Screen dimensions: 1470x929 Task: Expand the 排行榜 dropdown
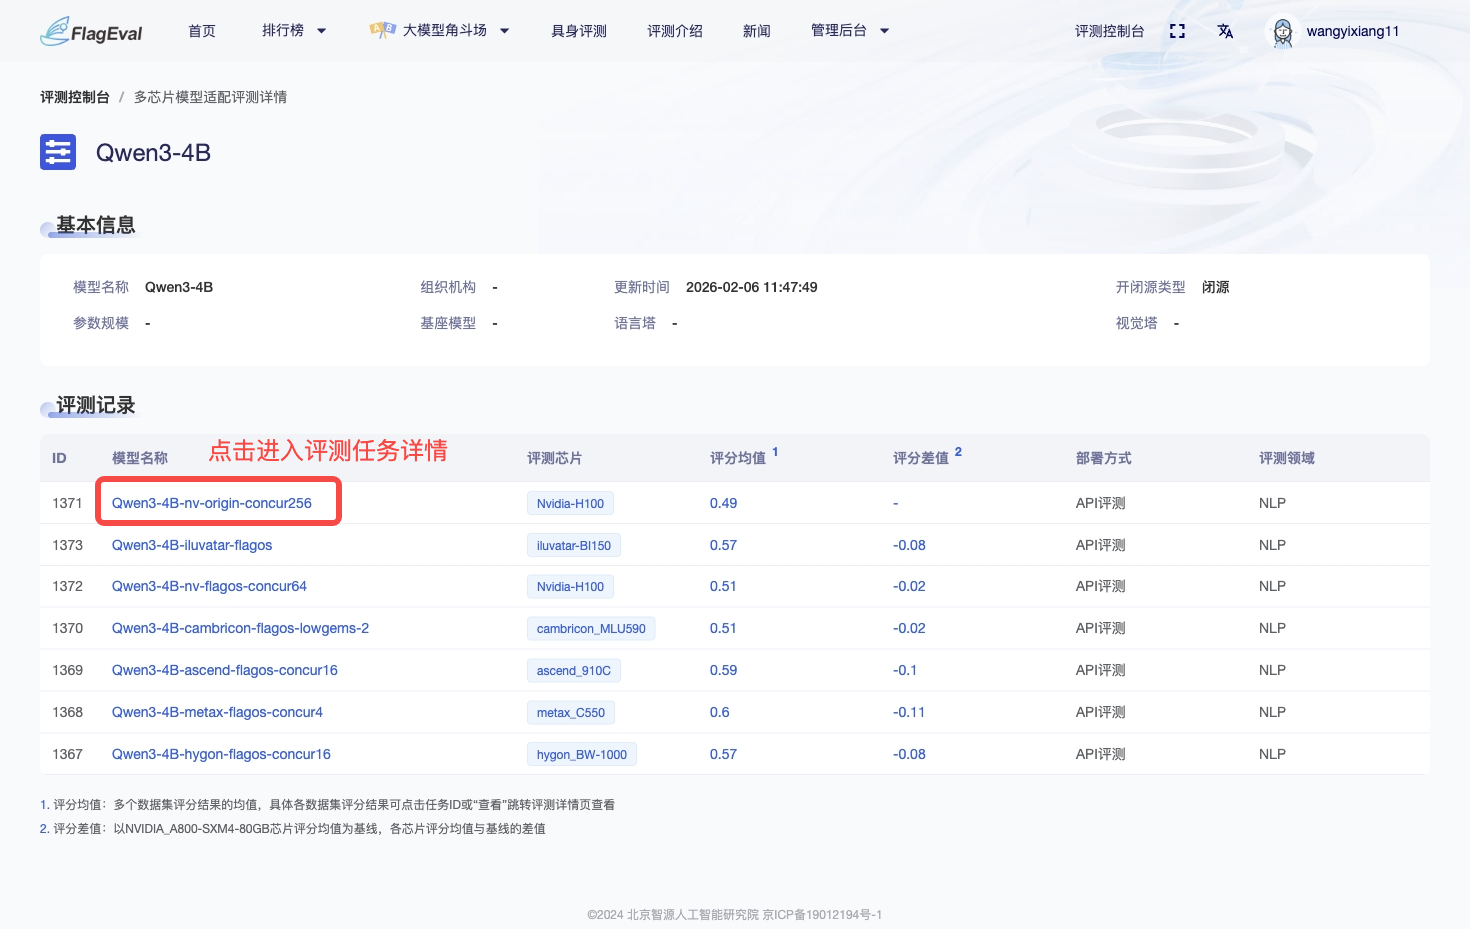[x=292, y=30]
